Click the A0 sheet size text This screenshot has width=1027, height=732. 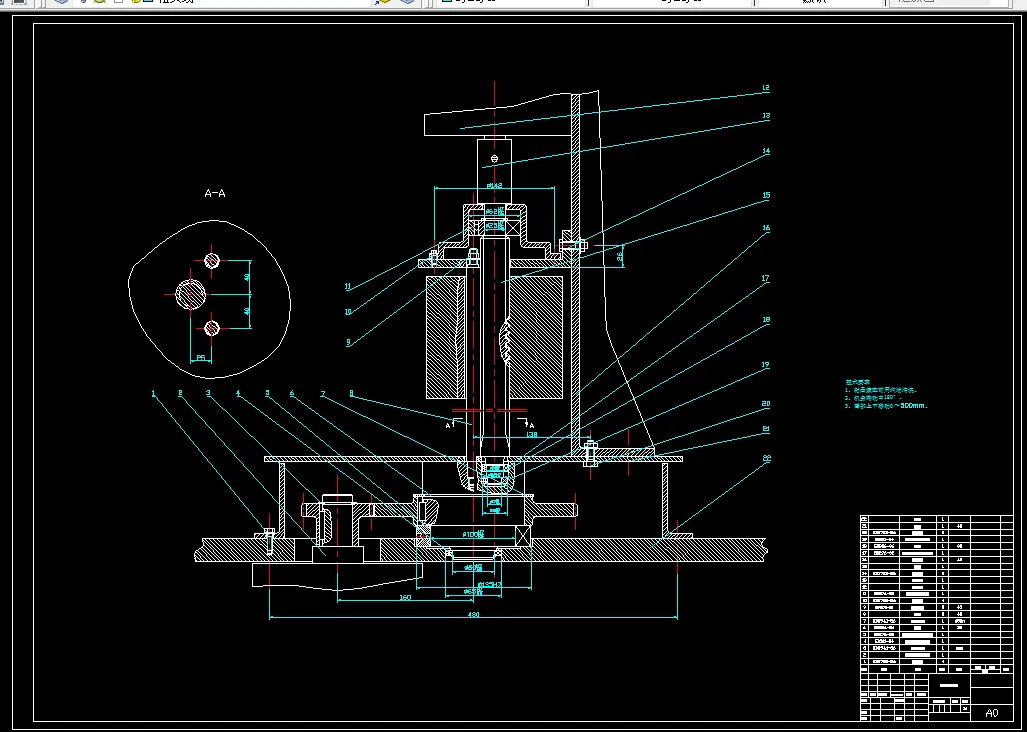pos(991,713)
